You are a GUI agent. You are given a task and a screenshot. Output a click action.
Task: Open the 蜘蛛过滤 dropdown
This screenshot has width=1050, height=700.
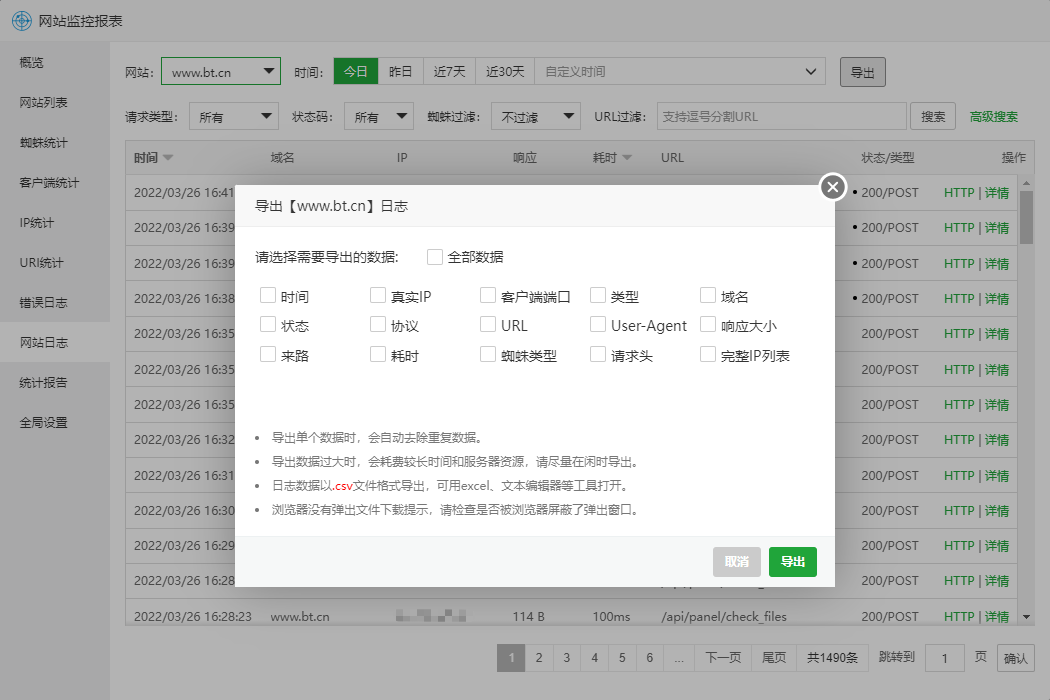pyautogui.click(x=536, y=117)
